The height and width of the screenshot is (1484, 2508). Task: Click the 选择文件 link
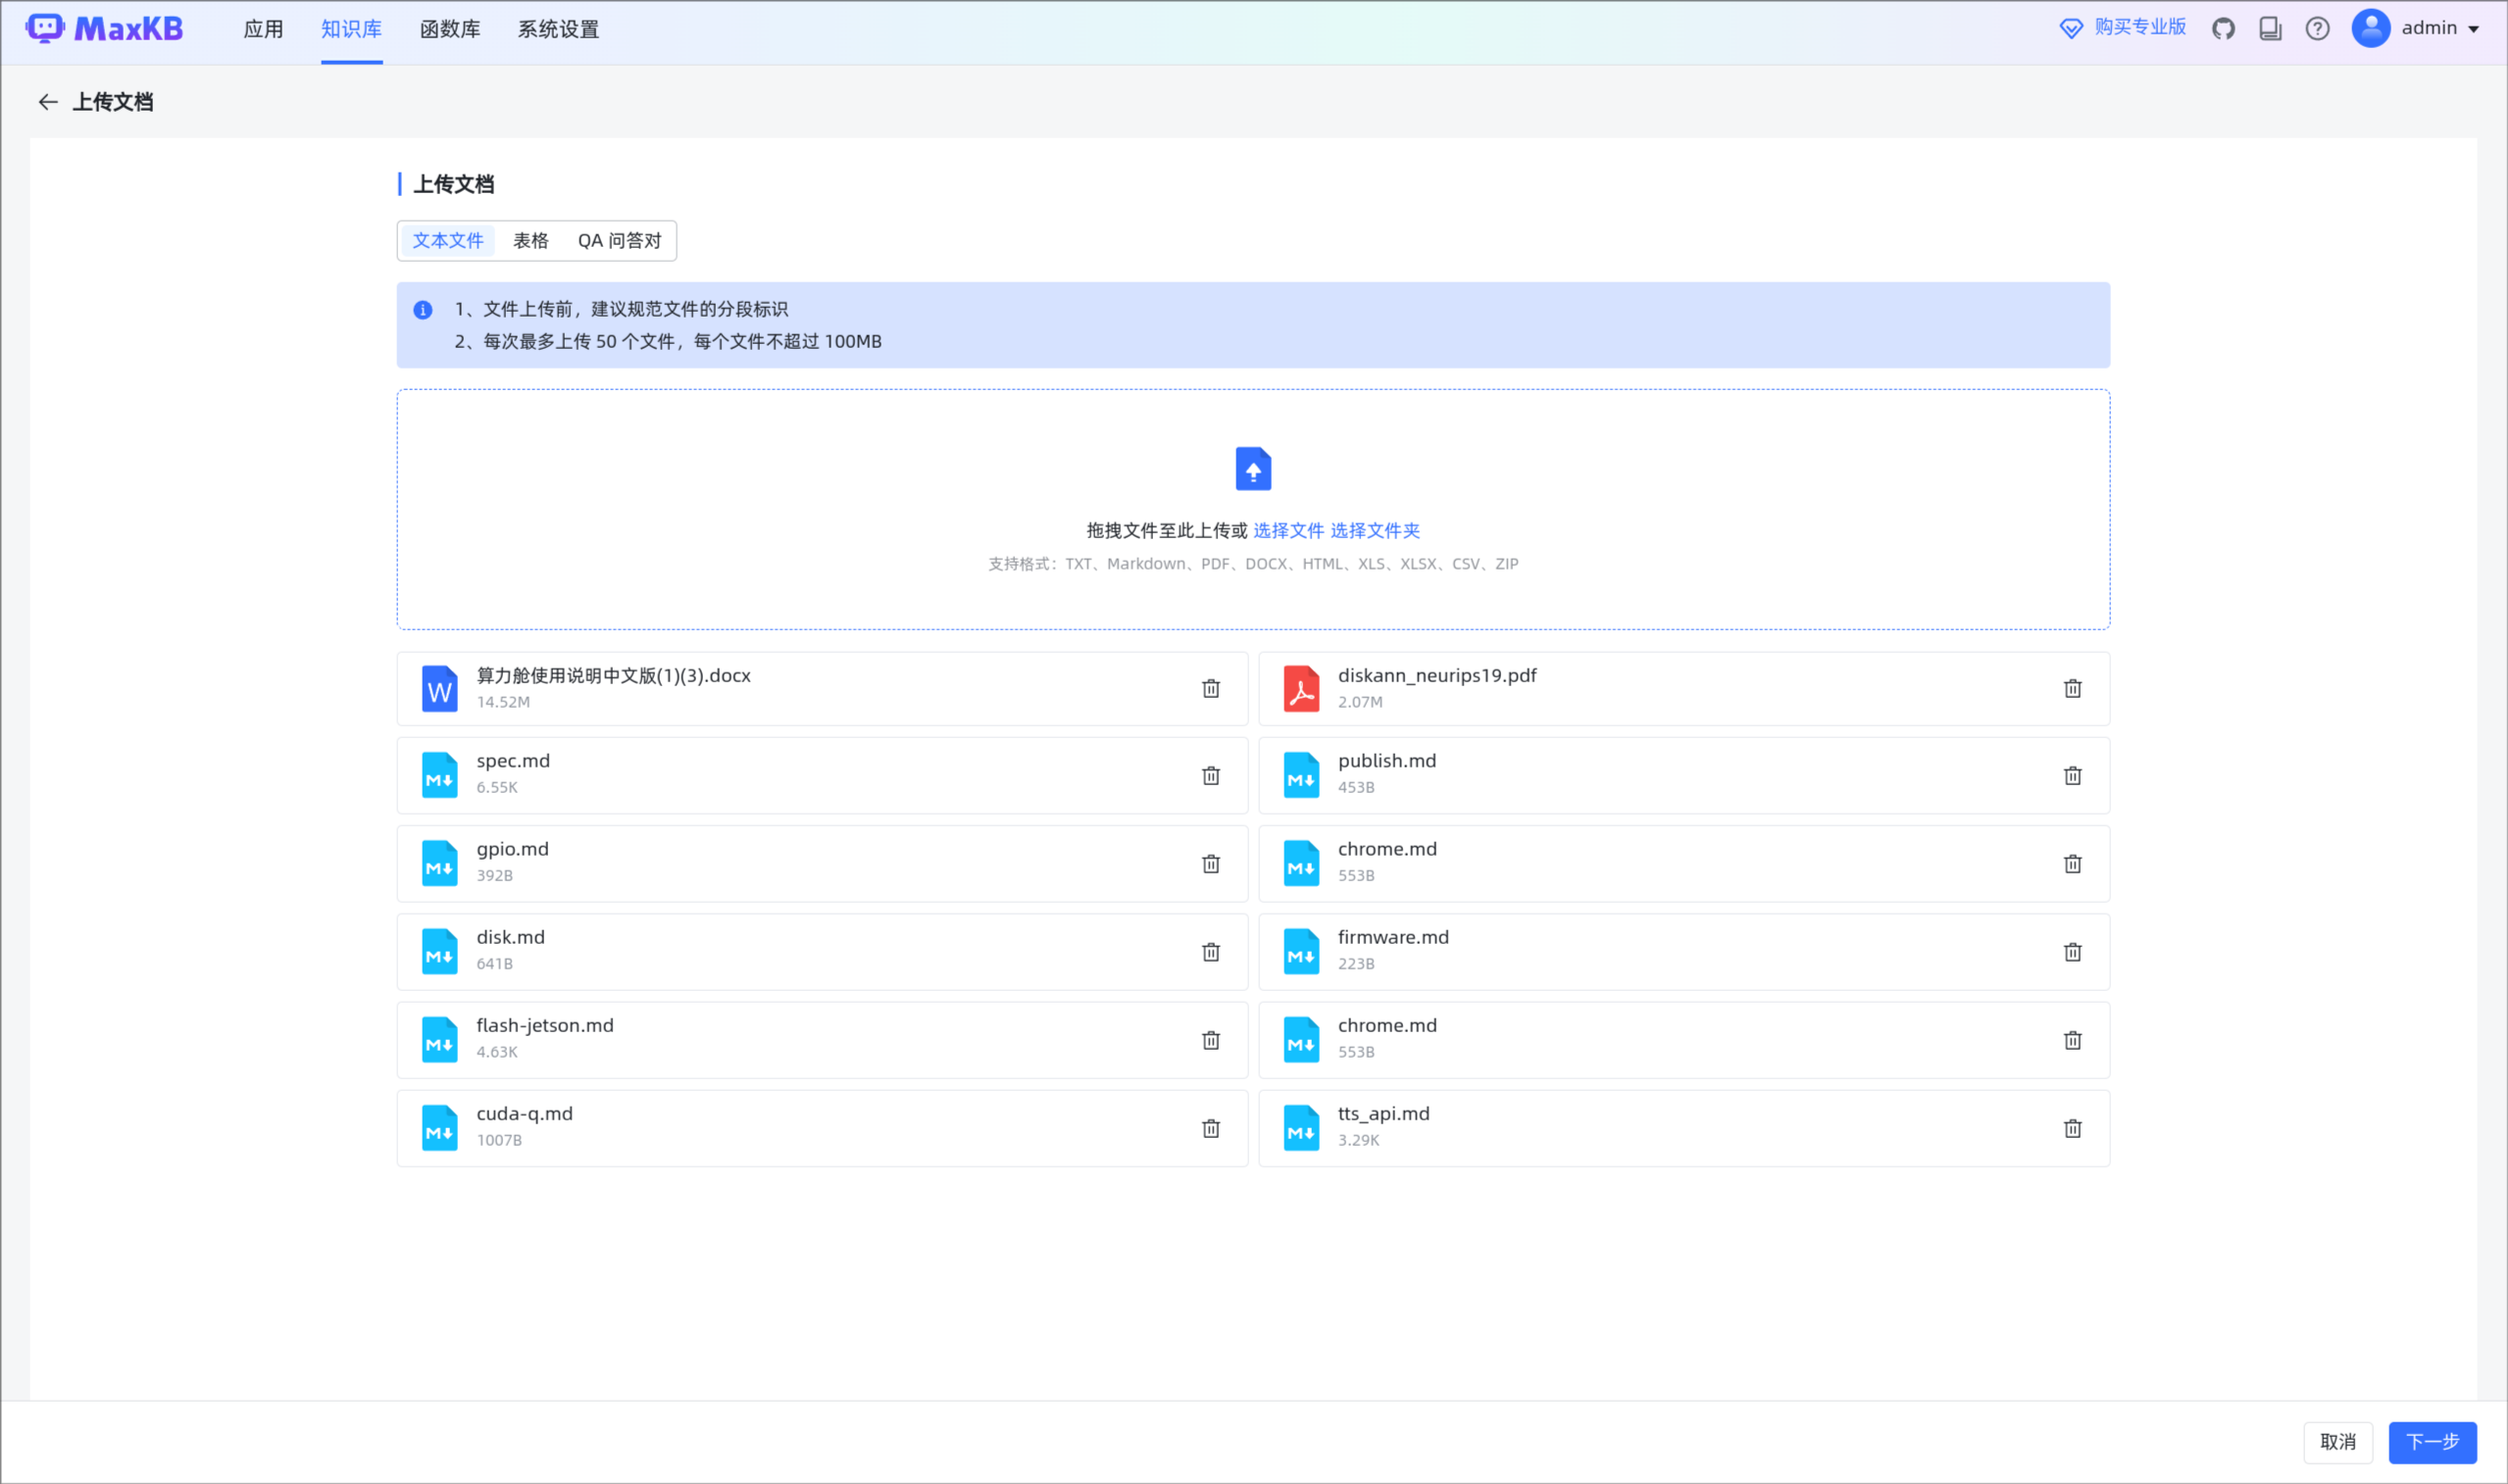pyautogui.click(x=1288, y=531)
